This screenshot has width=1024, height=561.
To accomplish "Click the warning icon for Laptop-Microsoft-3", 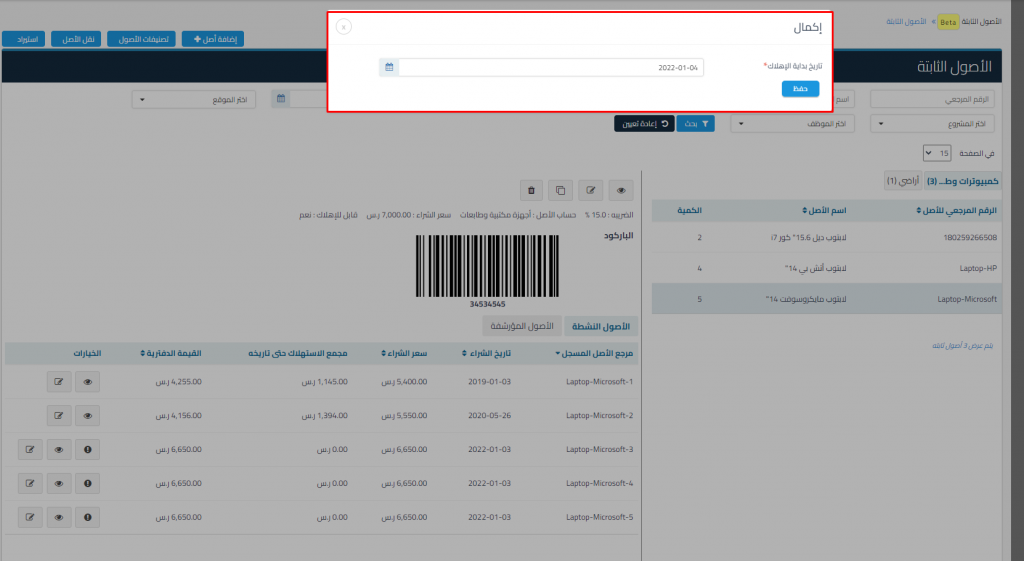I will pyautogui.click(x=88, y=449).
